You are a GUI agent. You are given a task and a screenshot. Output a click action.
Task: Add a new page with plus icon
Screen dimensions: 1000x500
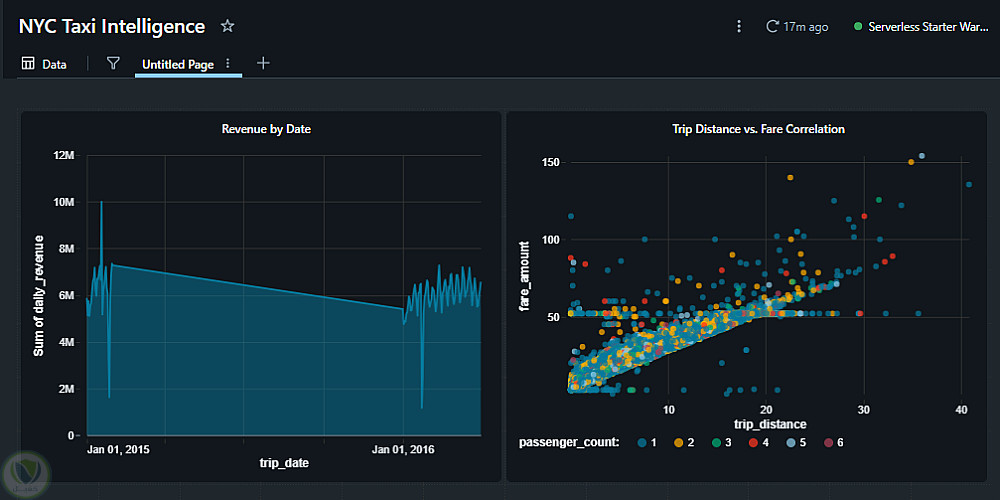tap(263, 64)
